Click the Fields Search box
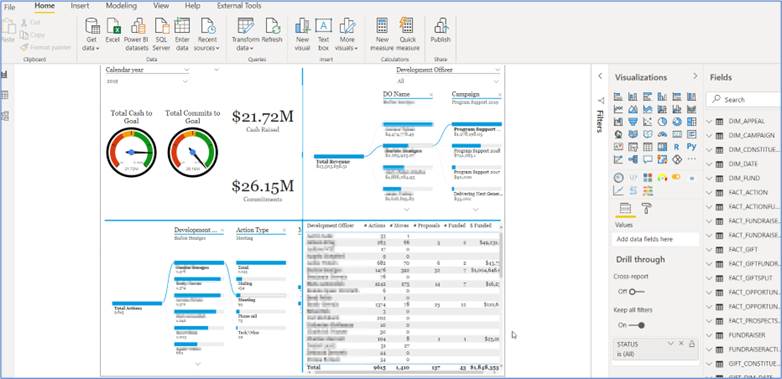The height and width of the screenshot is (379, 782). click(x=744, y=100)
